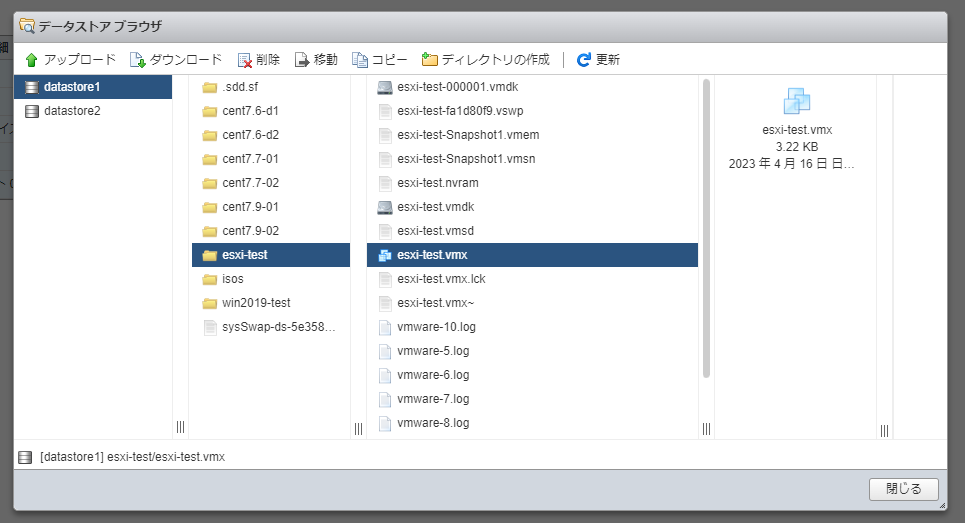Viewport: 965px width, 523px height.
Task: Click the esxi-test.vmdk disk icon
Action: coord(385,207)
